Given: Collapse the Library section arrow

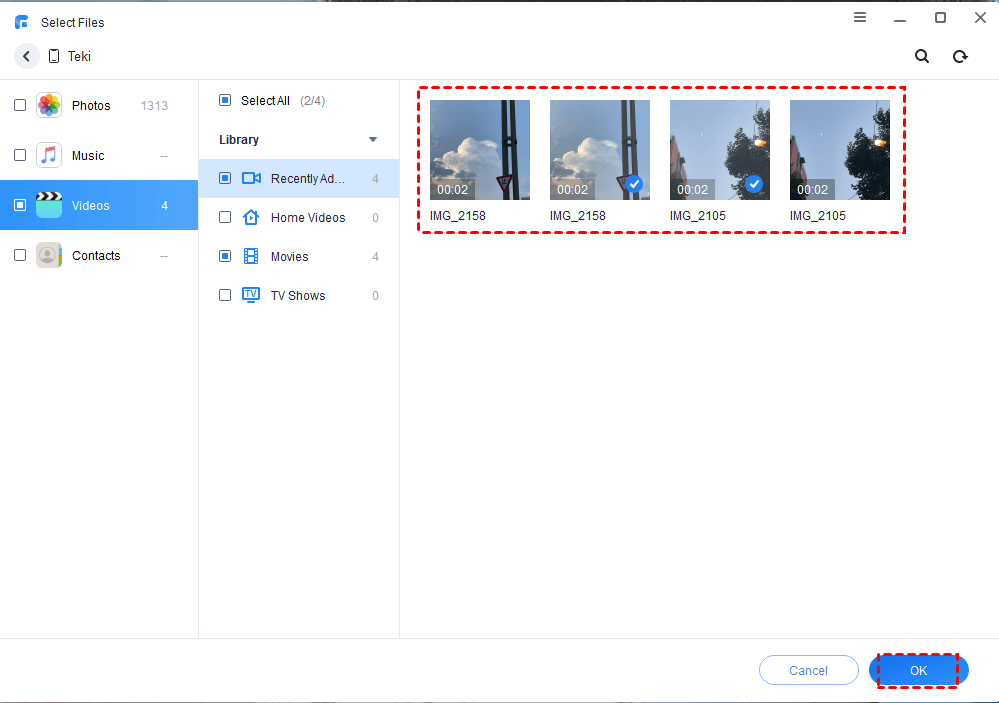Looking at the screenshot, I should (x=373, y=140).
